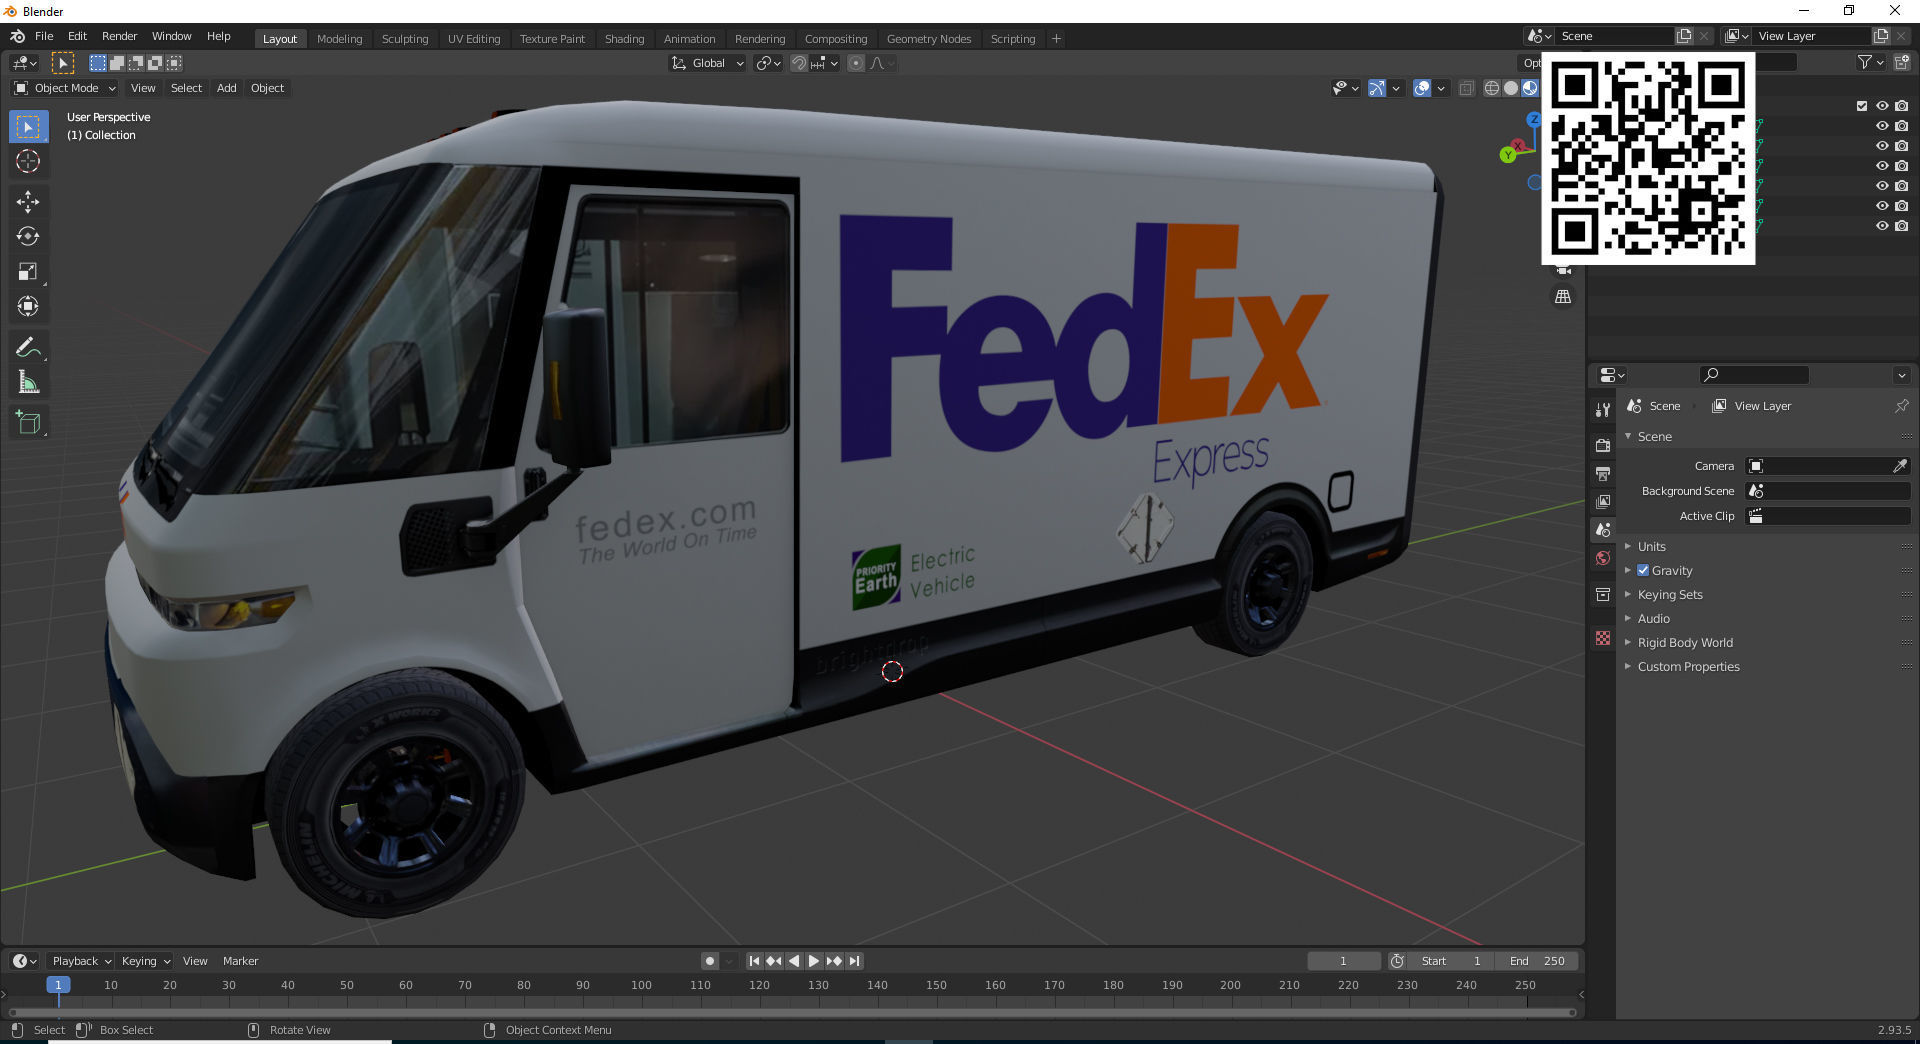Activate the Select Box tool
The width and height of the screenshot is (1920, 1044).
tap(28, 127)
